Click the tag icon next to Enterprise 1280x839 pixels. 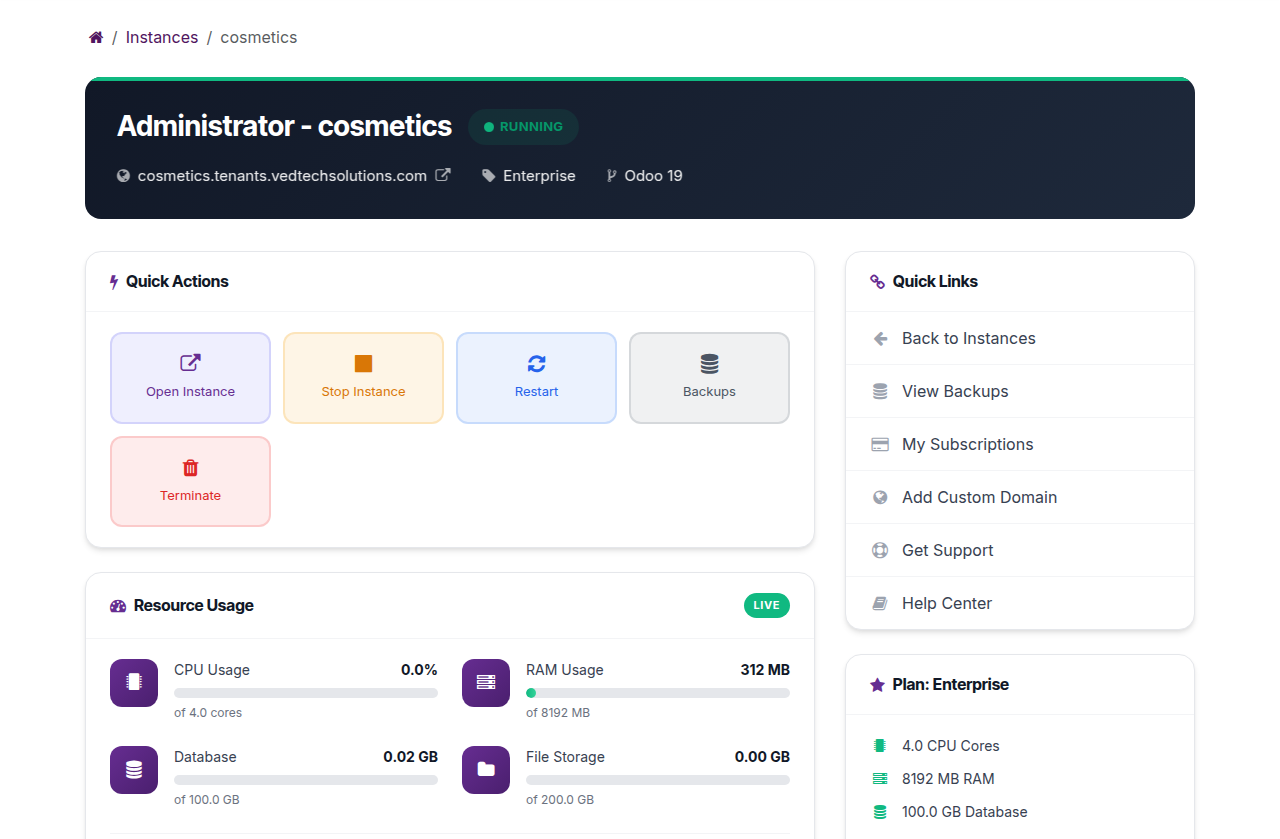[x=489, y=176]
